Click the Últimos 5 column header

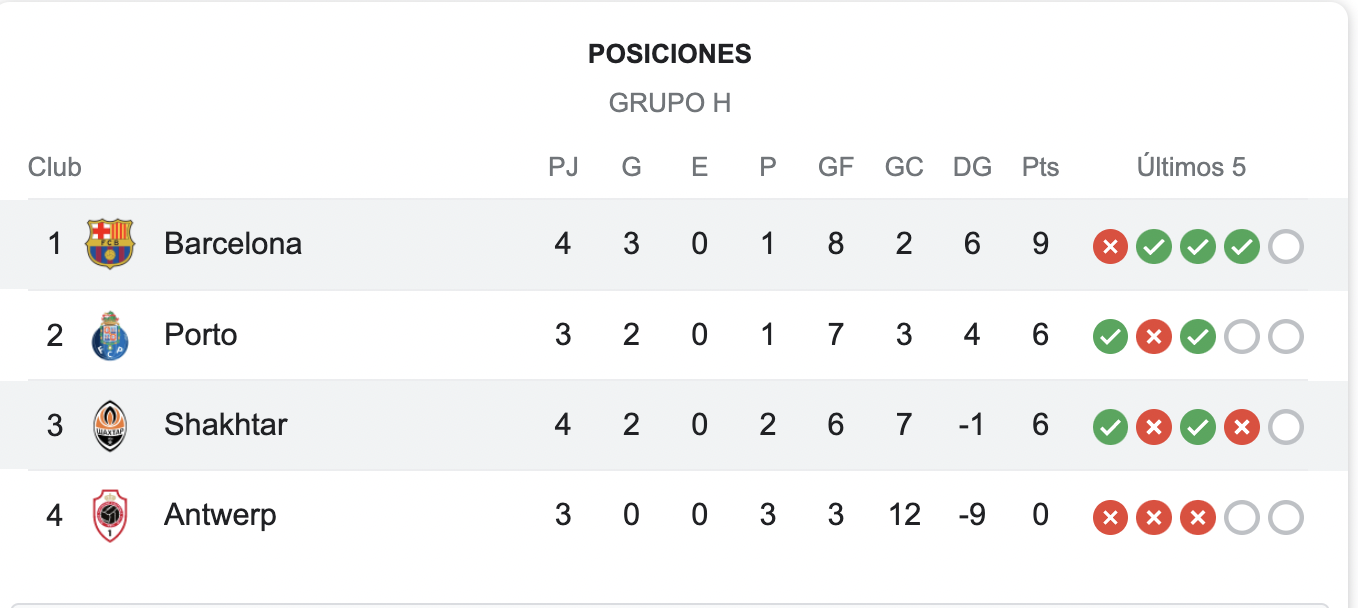tap(1191, 167)
